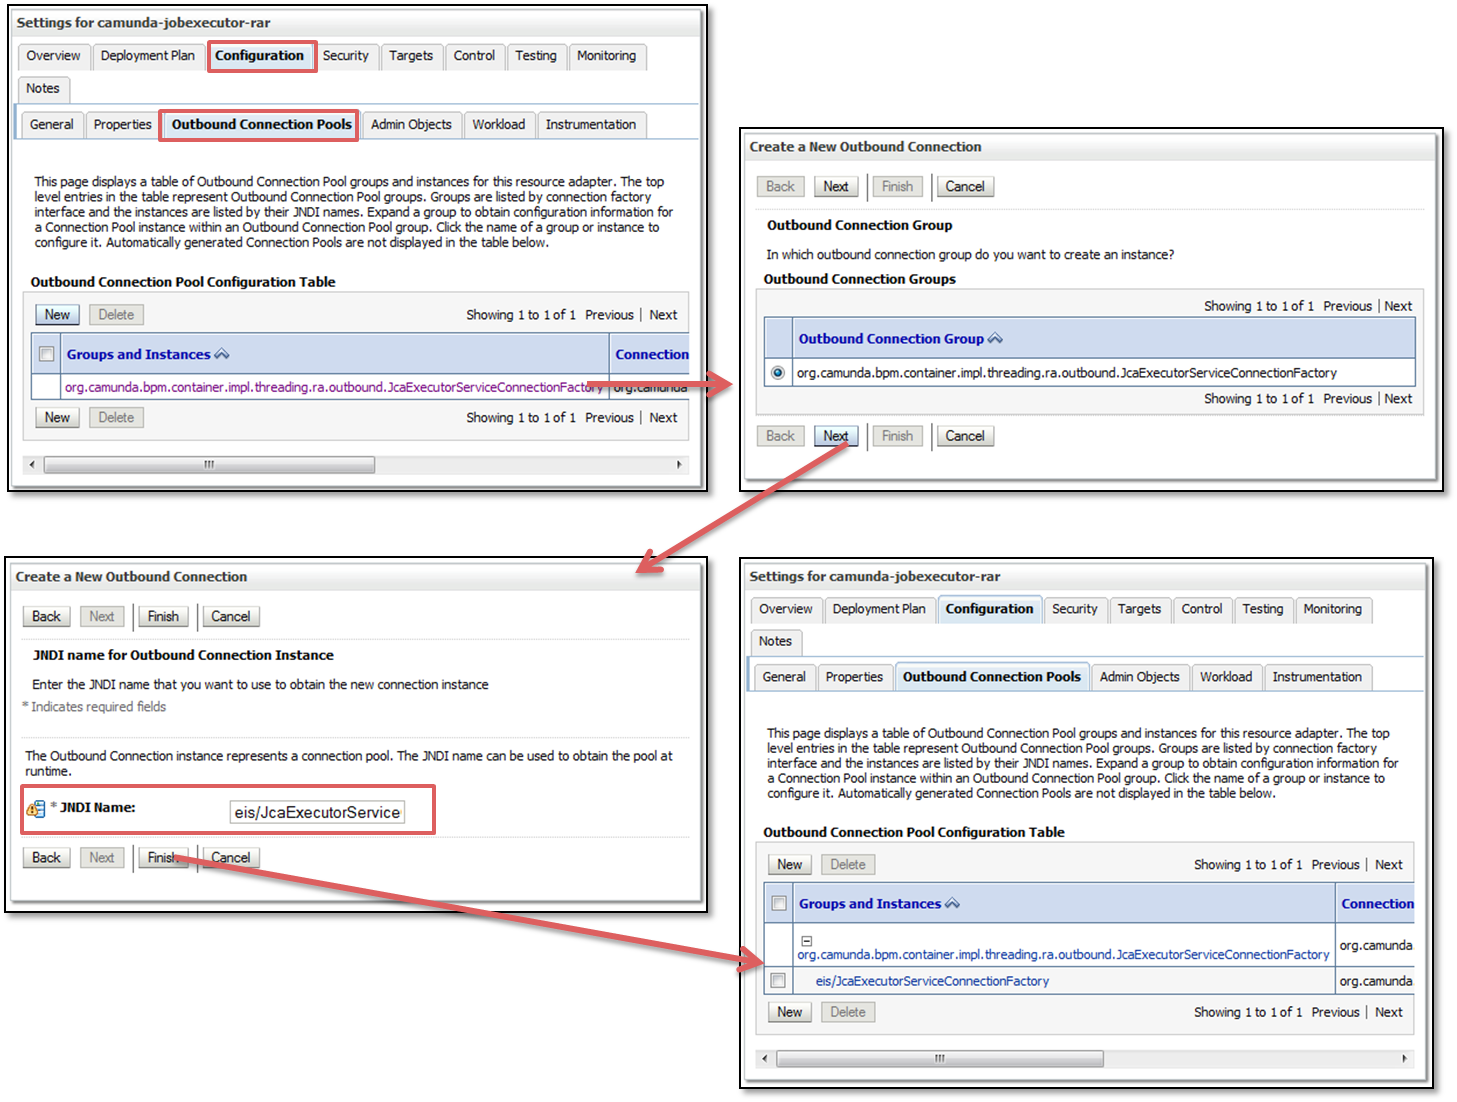1457x1102 pixels.
Task: Switch to Workload tab in lower Settings panel
Action: [1226, 677]
